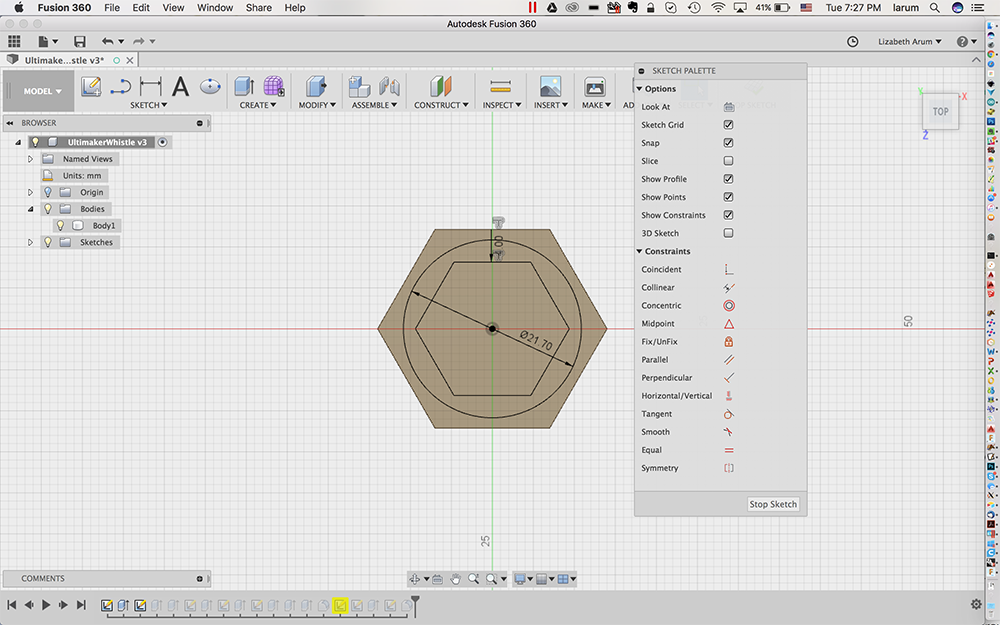Play the timeline history

46,605
